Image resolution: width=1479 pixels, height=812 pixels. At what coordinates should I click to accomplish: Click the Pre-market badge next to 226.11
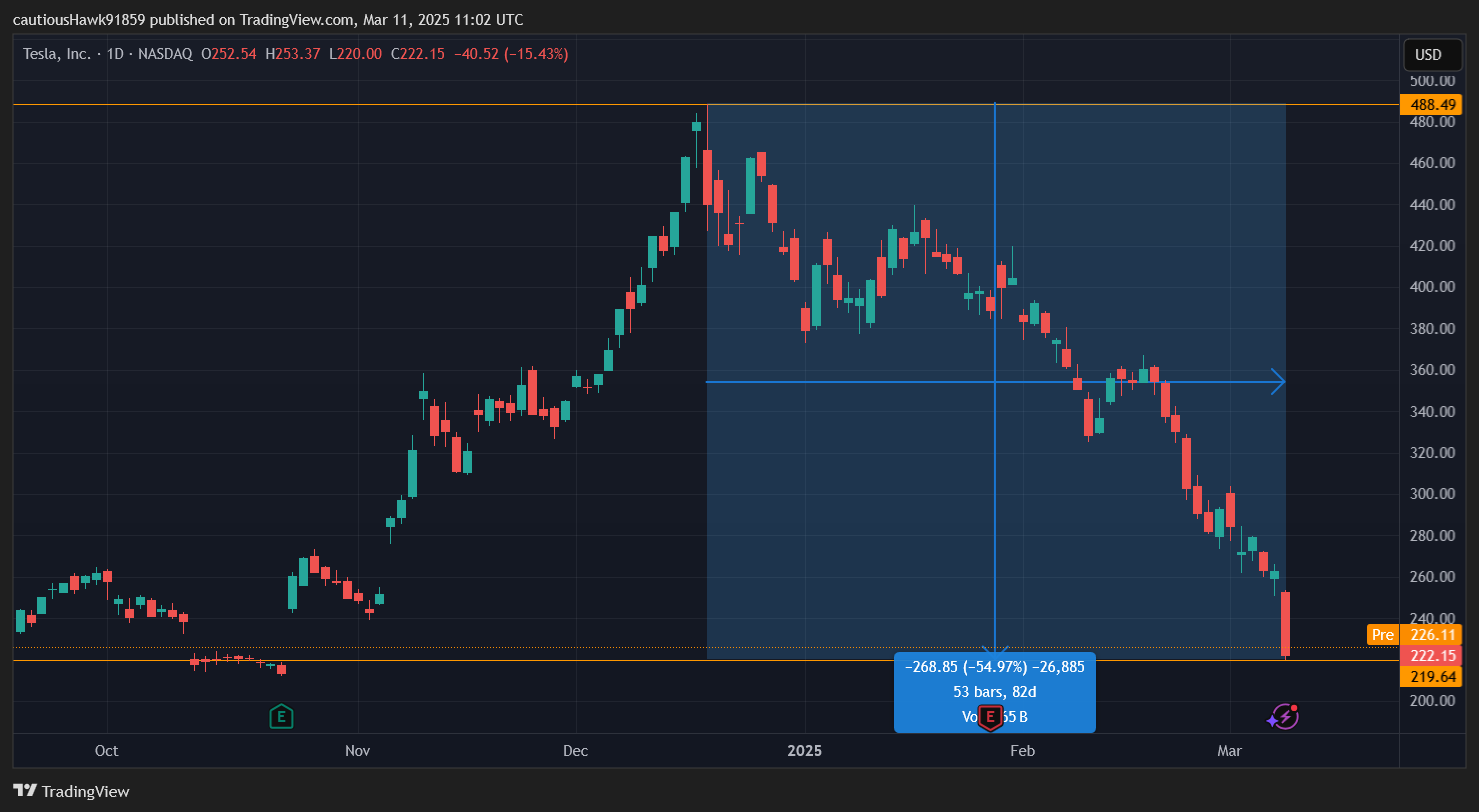[1382, 634]
